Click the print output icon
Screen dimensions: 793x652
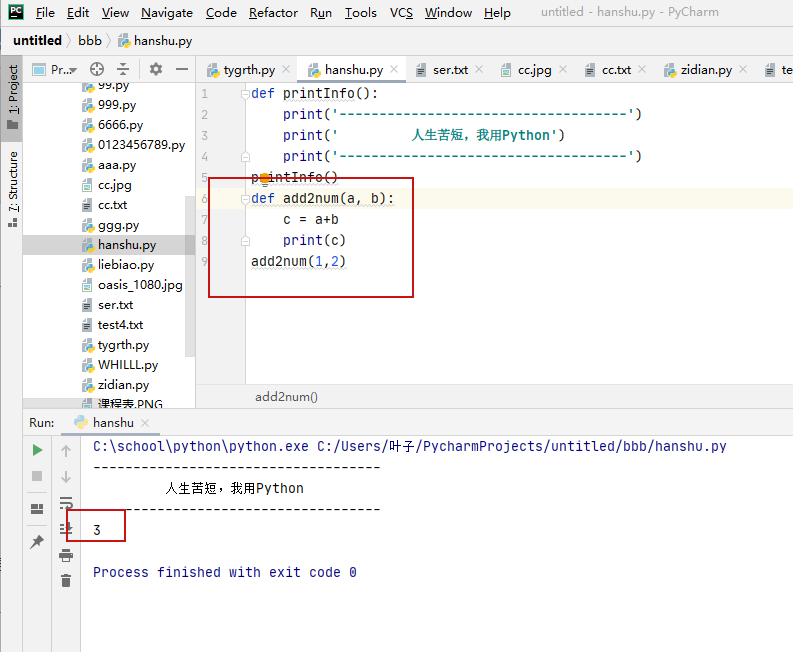(66, 555)
